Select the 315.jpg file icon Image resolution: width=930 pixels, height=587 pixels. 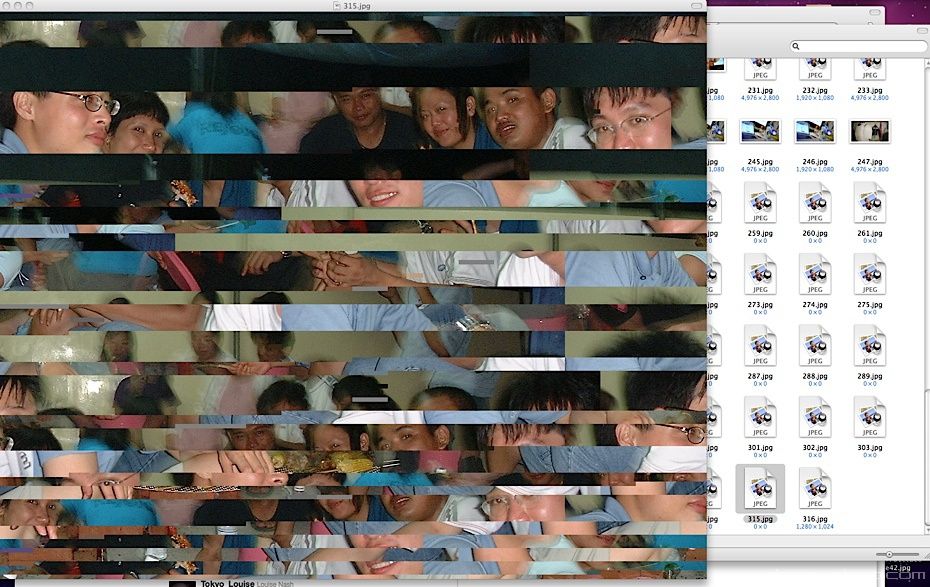click(760, 488)
